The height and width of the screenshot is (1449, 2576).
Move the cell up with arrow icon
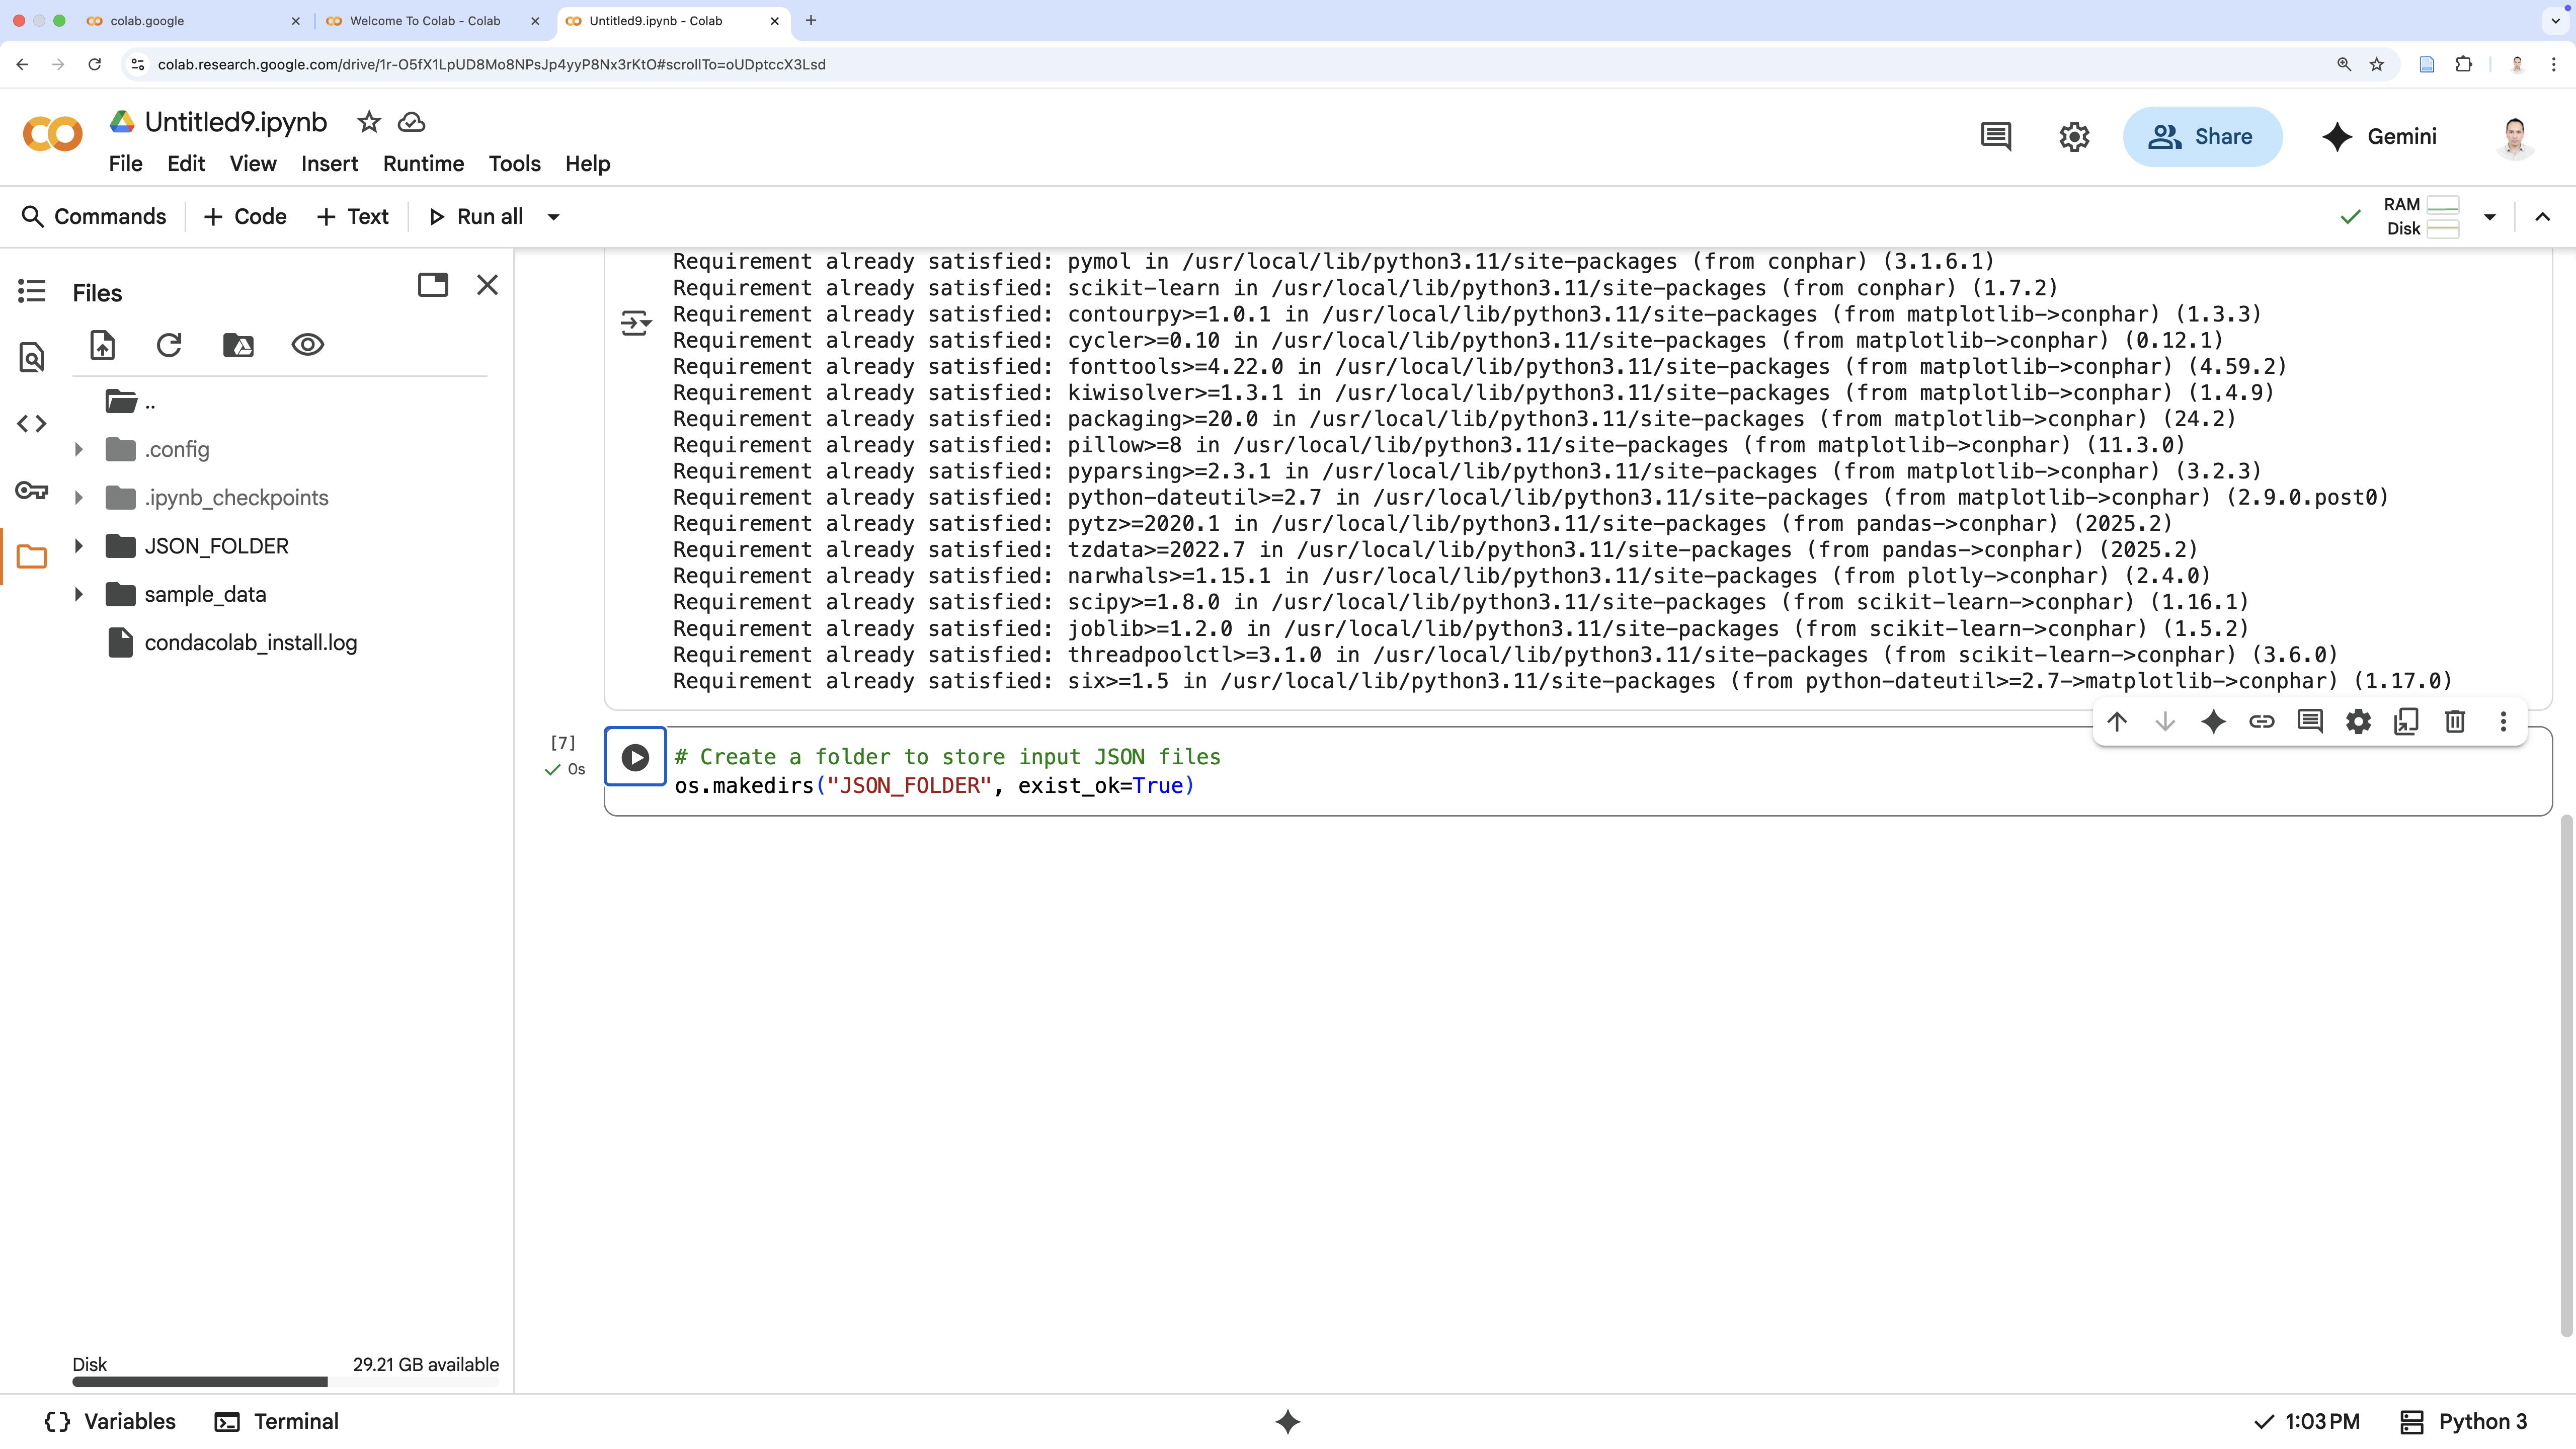[x=2116, y=721]
